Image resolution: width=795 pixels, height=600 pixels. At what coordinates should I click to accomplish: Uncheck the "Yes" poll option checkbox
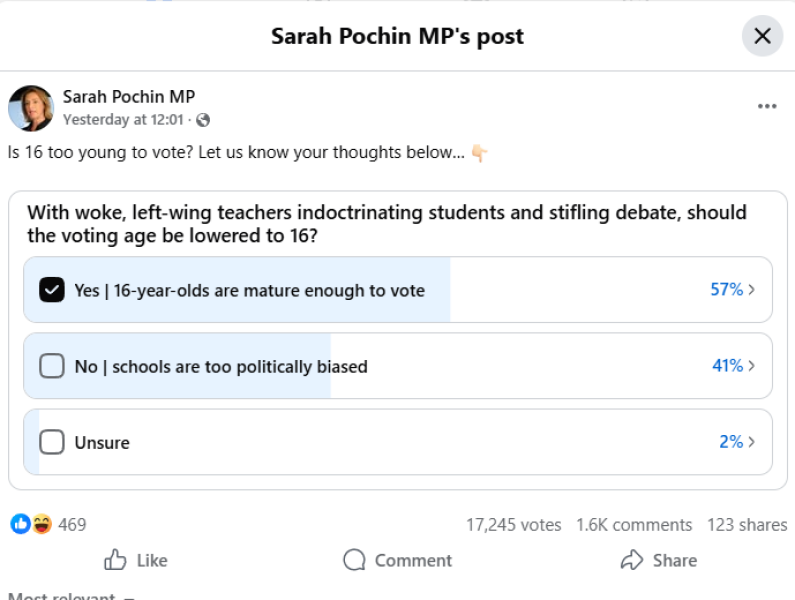[51, 290]
